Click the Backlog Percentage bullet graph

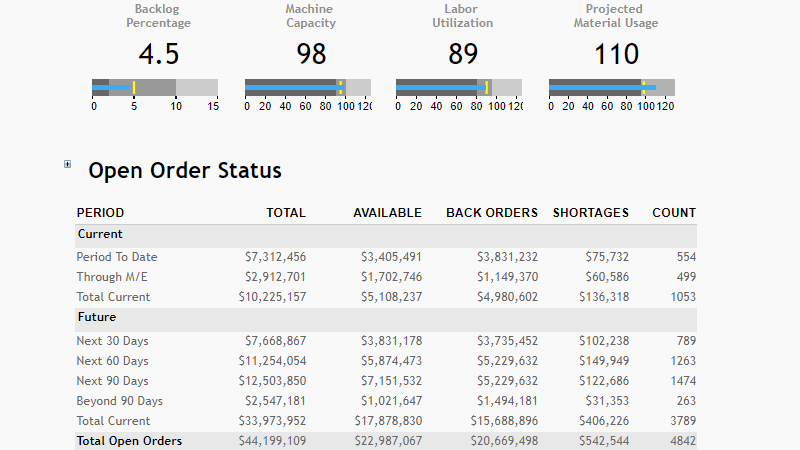(x=155, y=88)
